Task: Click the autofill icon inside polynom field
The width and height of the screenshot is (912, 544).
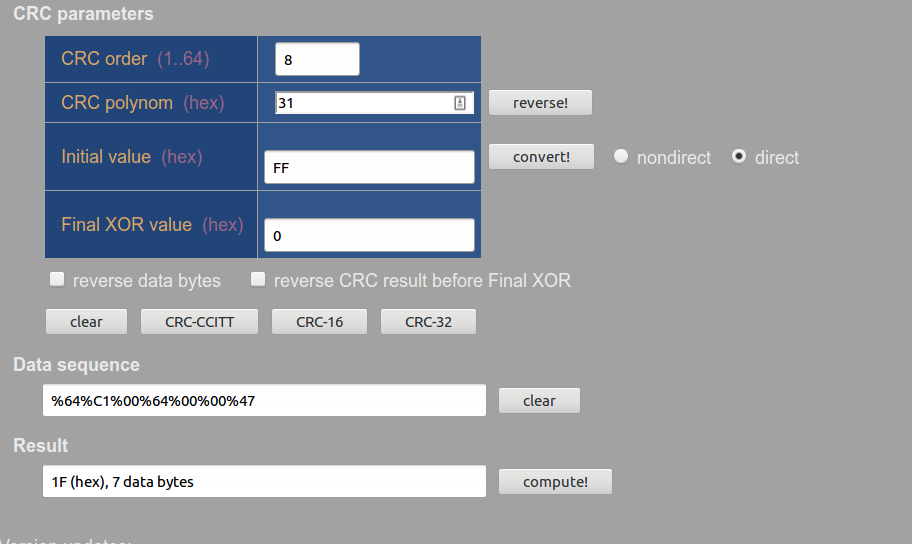Action: point(460,102)
